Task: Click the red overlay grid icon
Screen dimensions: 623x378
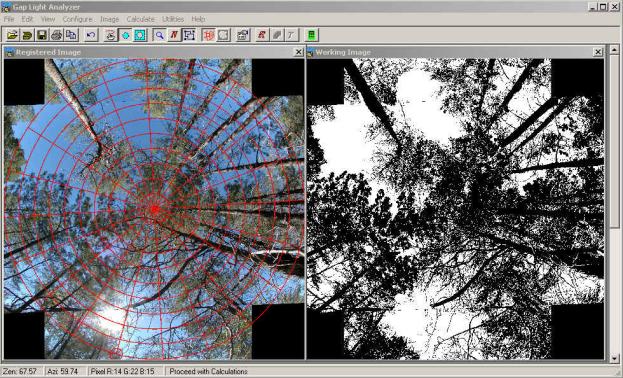Action: (x=209, y=35)
